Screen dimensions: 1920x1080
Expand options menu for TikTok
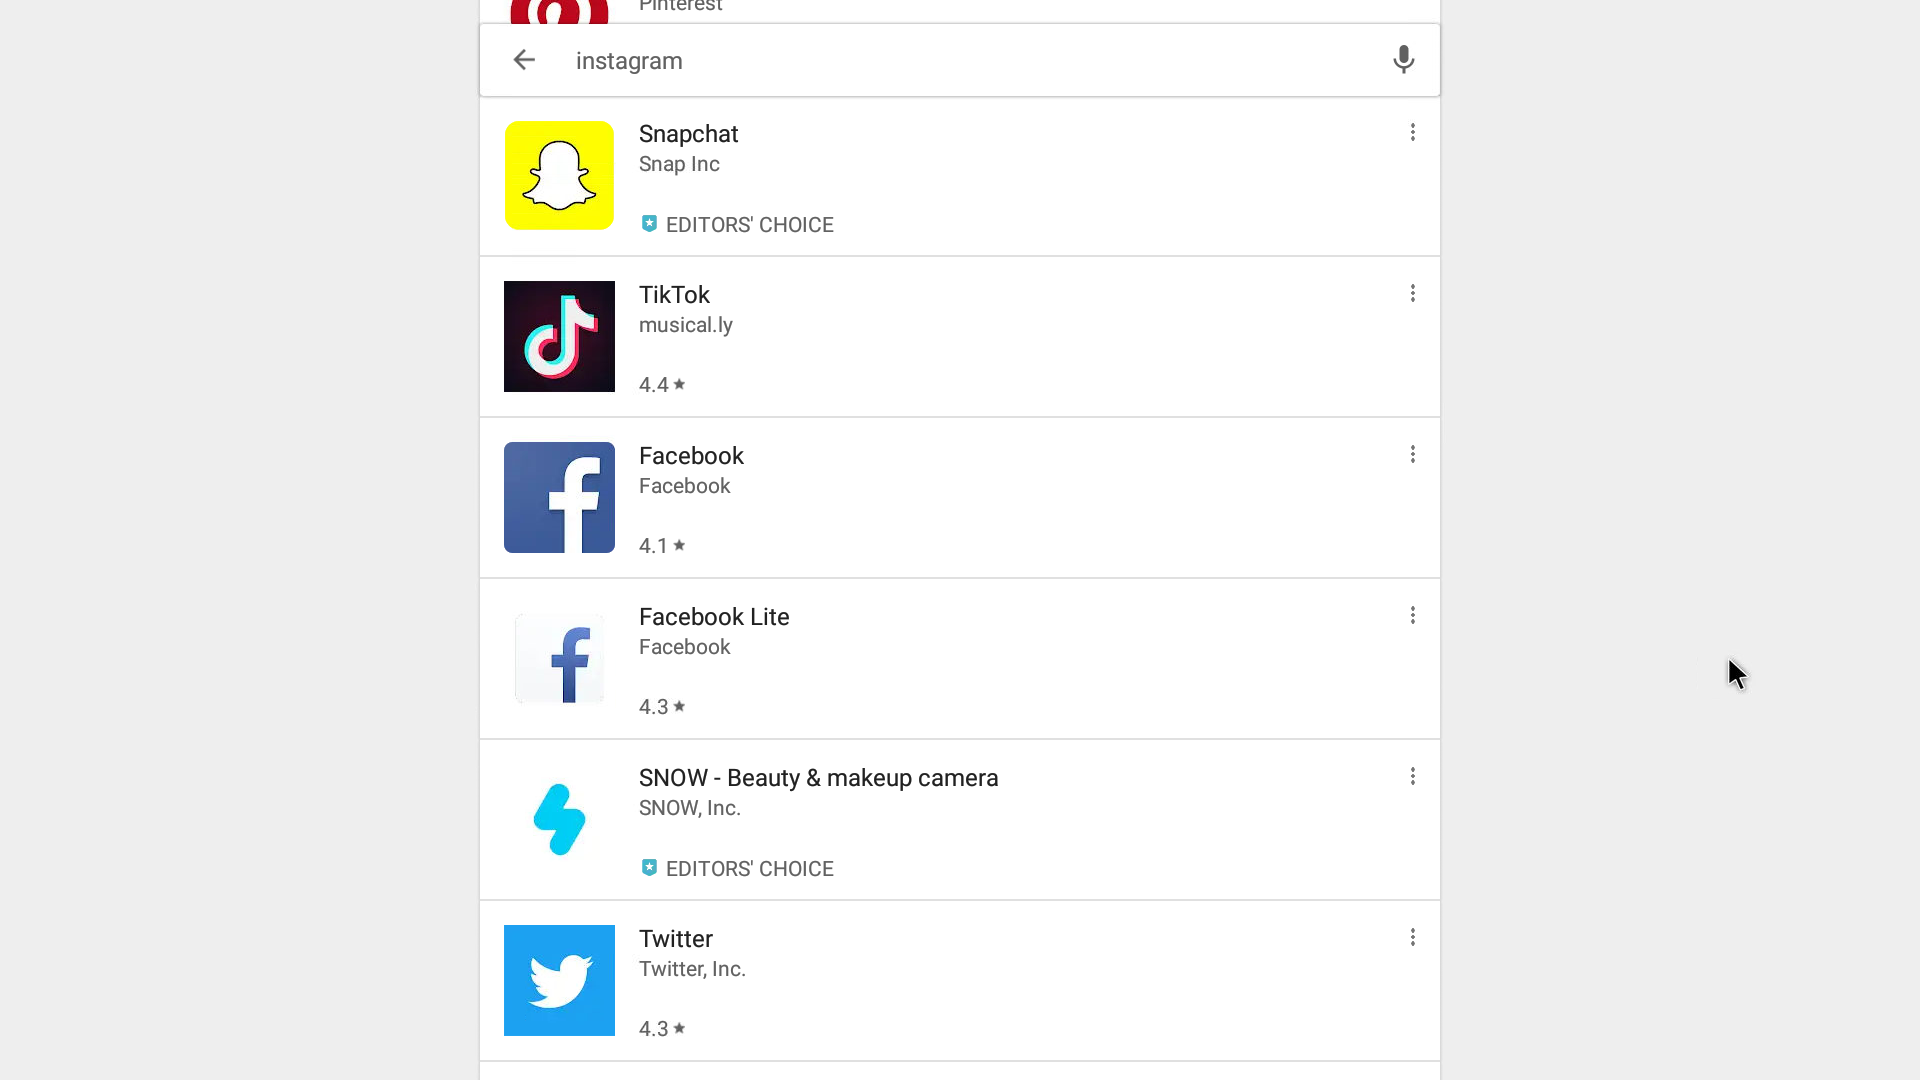1412,293
